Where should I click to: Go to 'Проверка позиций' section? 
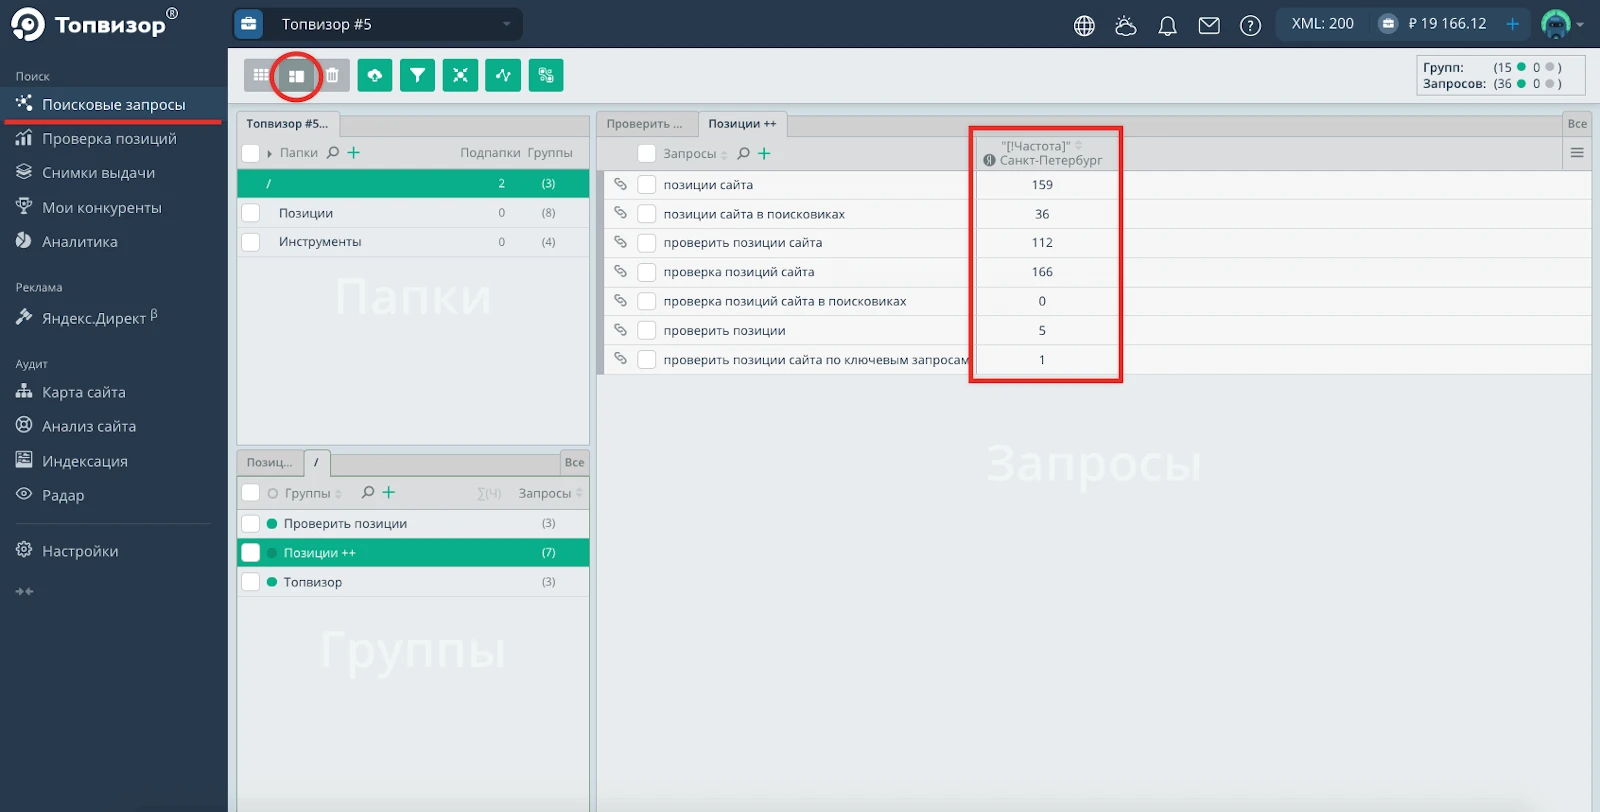click(109, 138)
